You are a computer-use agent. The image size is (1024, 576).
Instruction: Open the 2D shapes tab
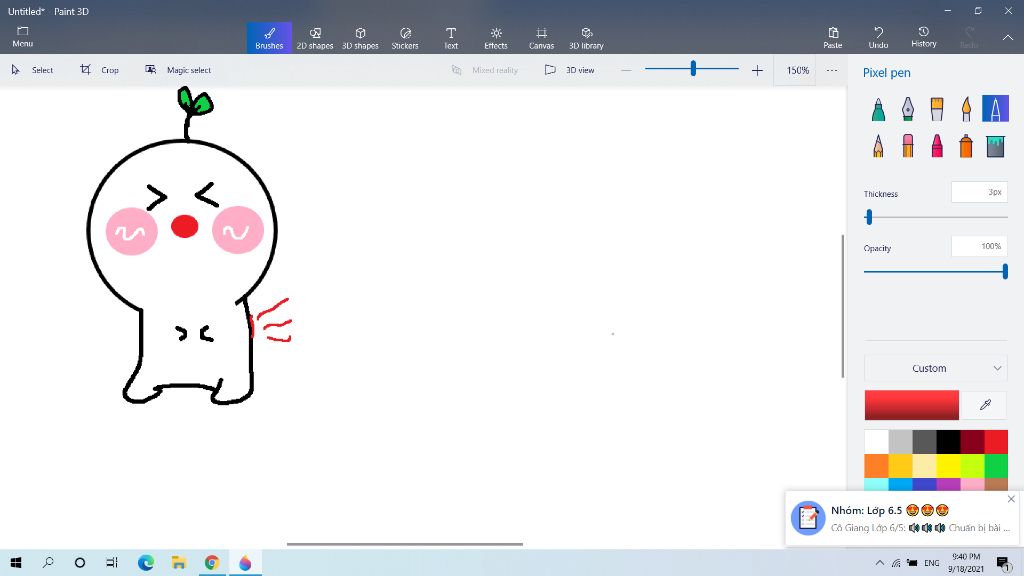point(315,37)
